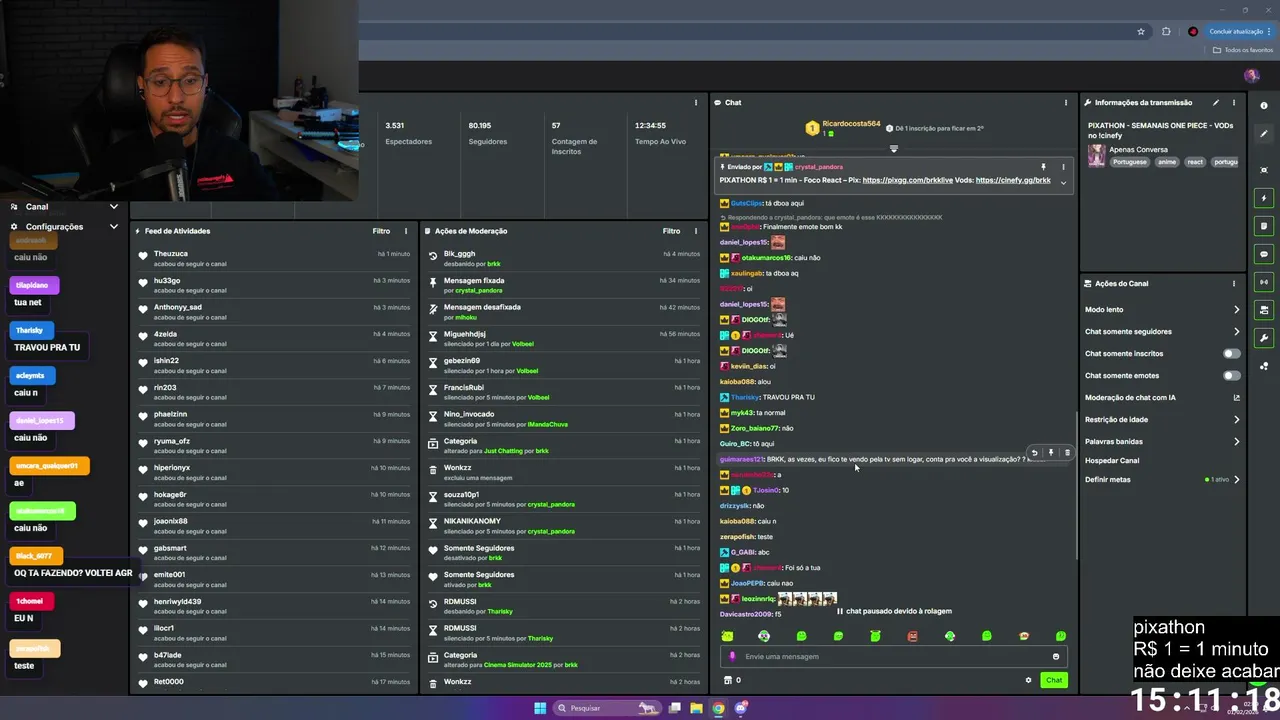Screen dimensions: 1280x720
Task: Unpin the pinned chat message
Action: (x=1043, y=167)
